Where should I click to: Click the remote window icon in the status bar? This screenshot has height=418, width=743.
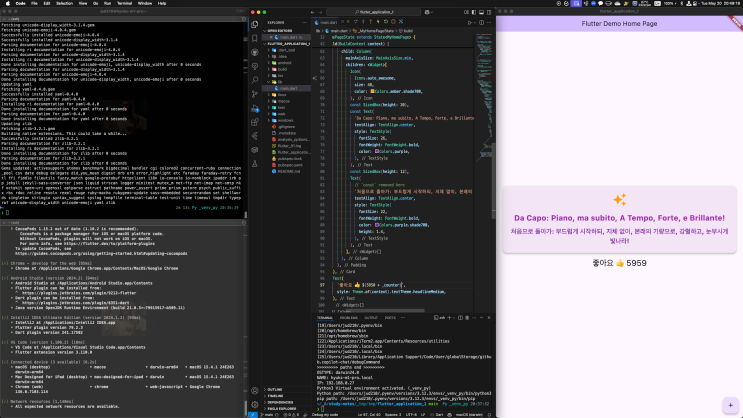click(x=253, y=415)
